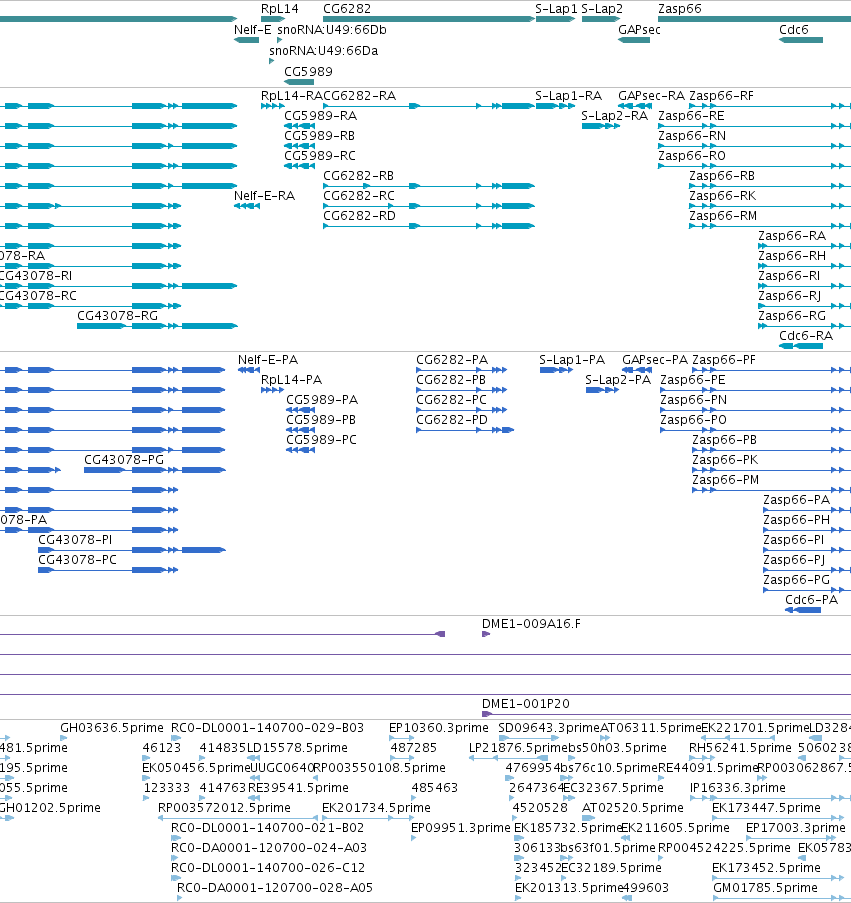Open the Nelf-E-RA transcript label
Screen dimensions: 851x903
click(x=264, y=196)
